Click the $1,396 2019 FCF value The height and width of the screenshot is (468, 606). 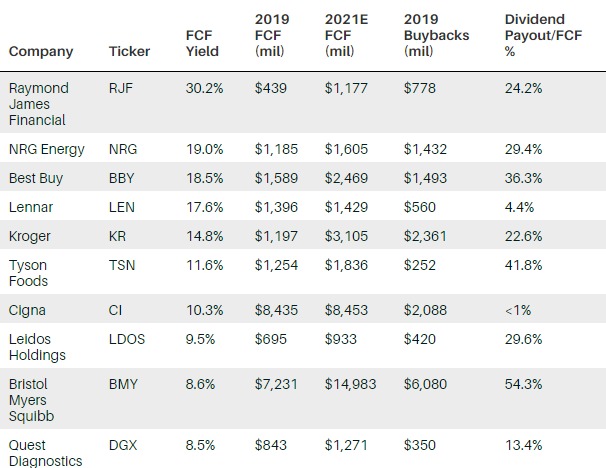pyautogui.click(x=276, y=207)
